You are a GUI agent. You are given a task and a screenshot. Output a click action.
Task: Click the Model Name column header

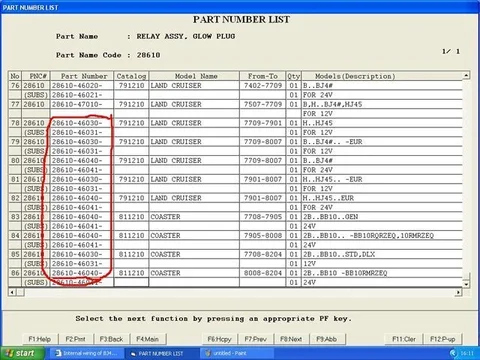[x=194, y=76]
